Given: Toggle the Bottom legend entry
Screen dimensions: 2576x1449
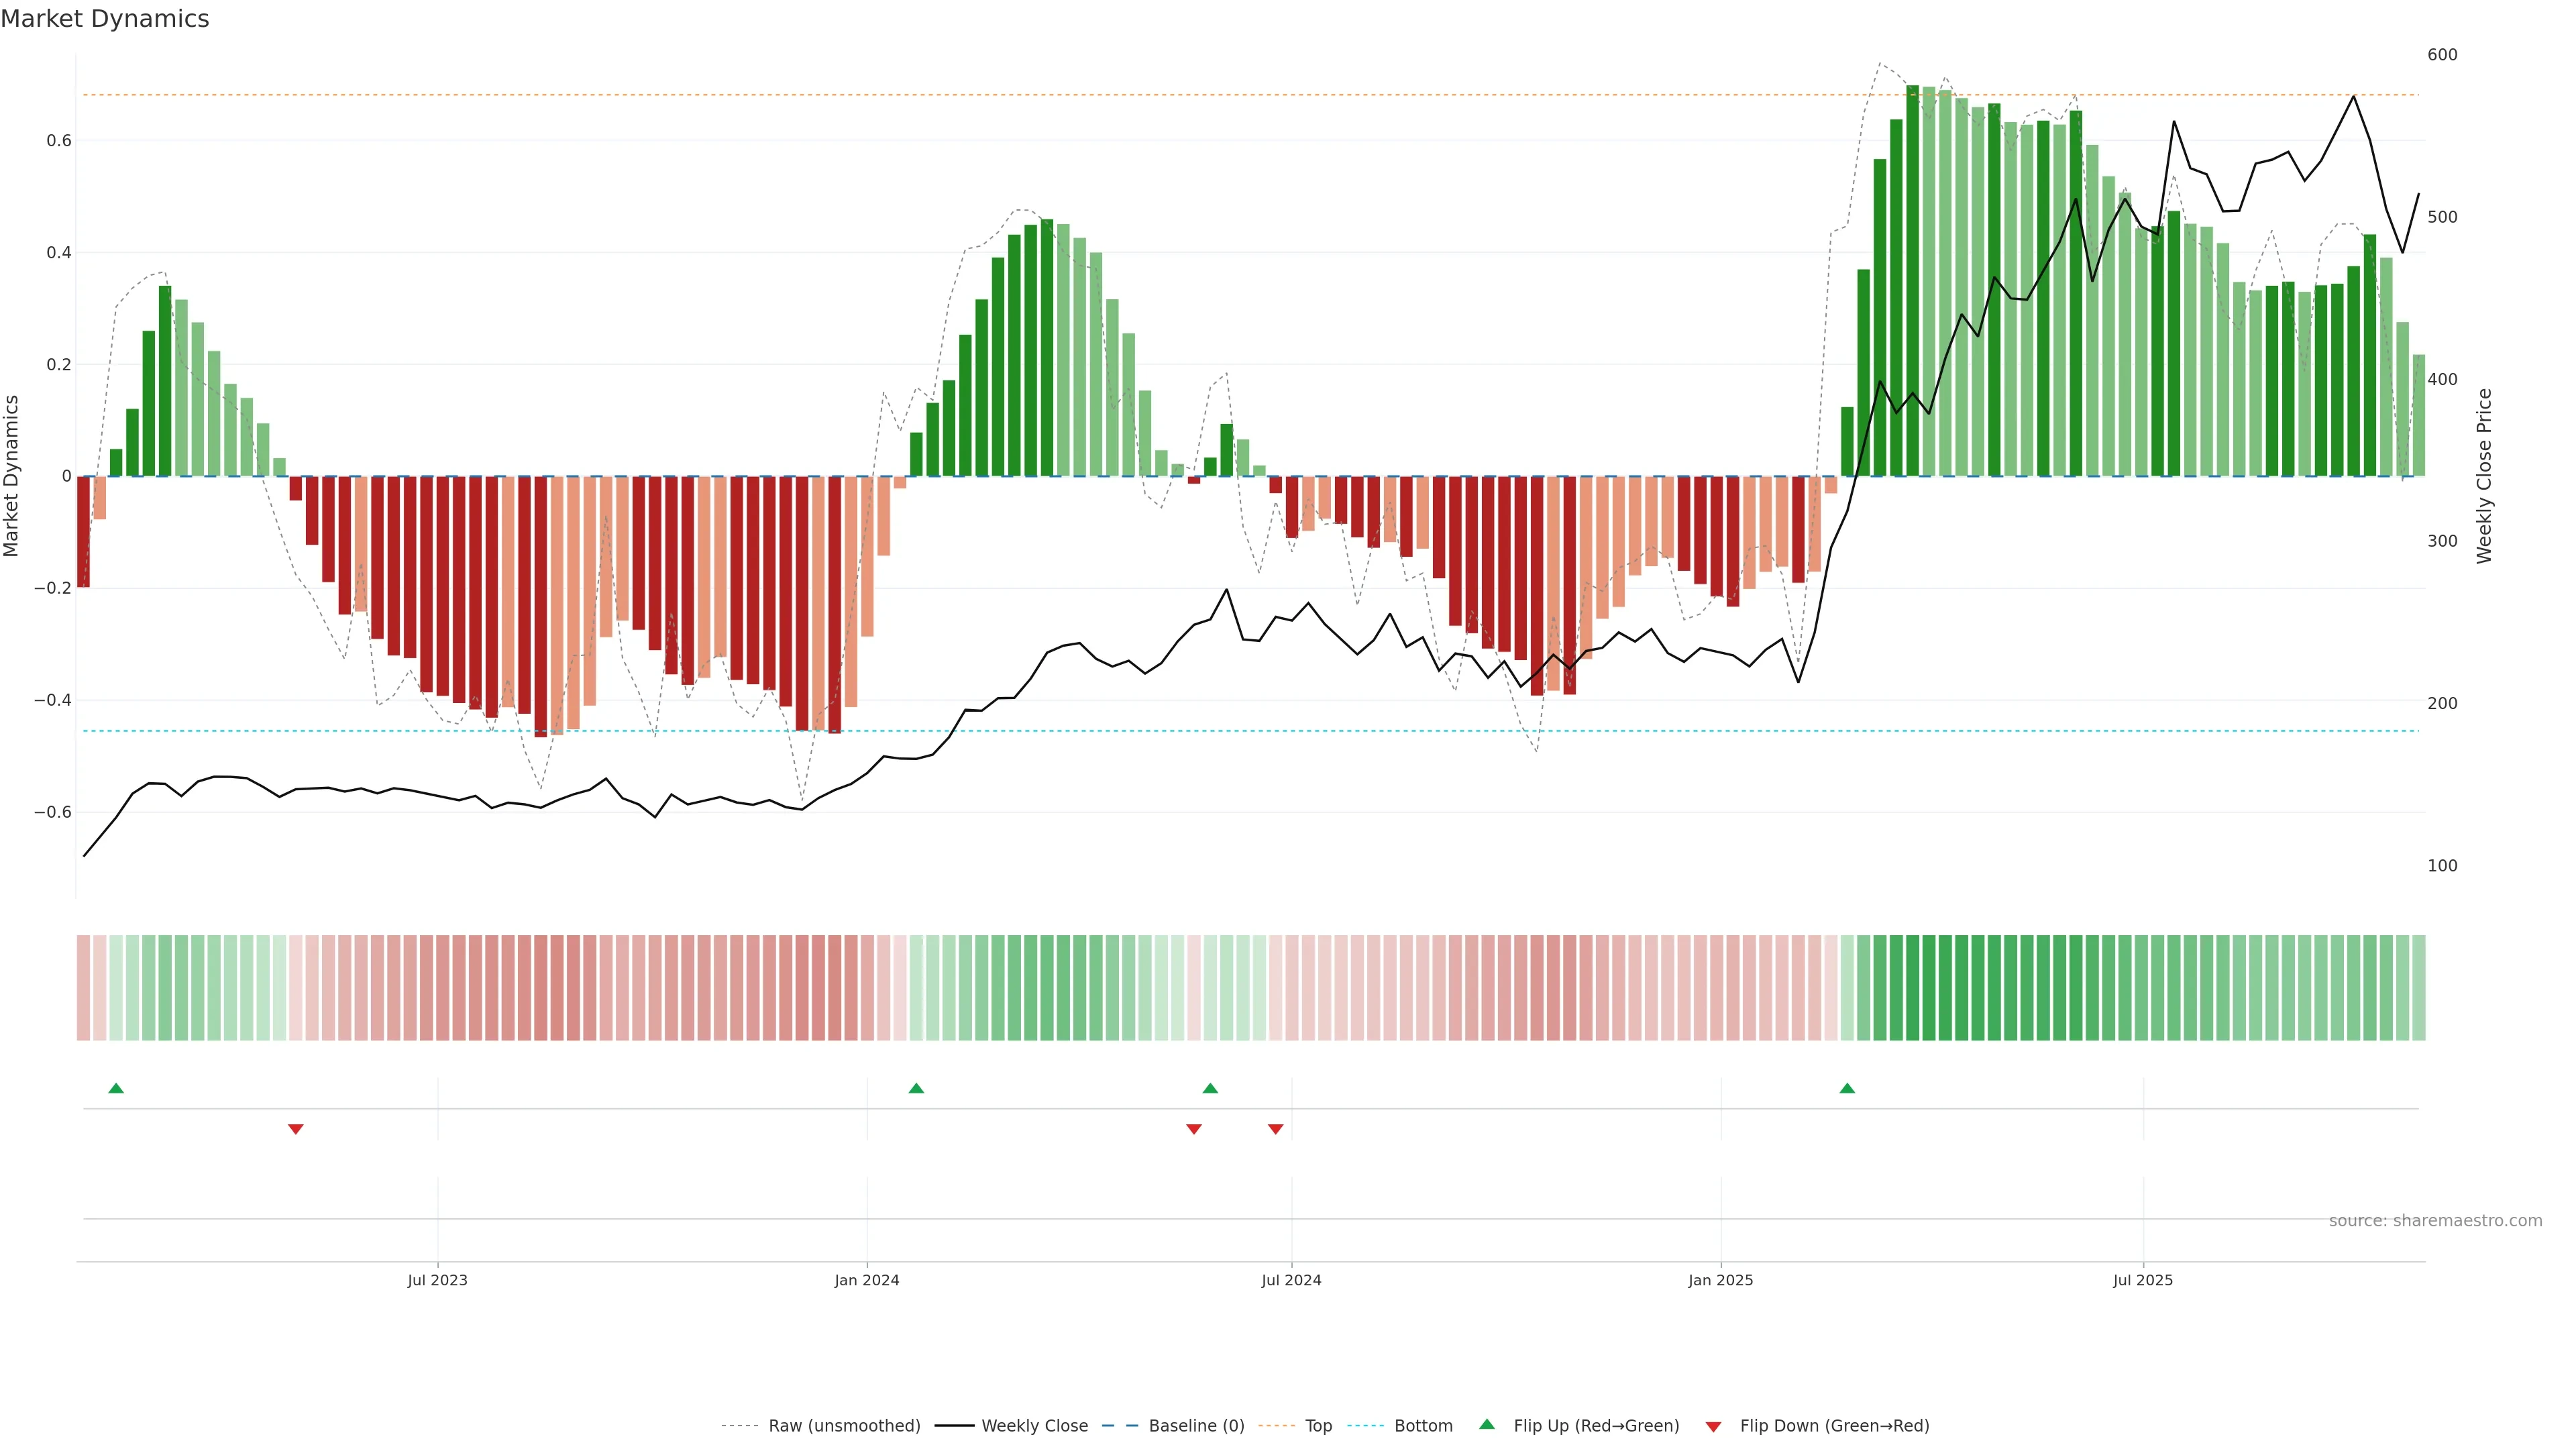Looking at the screenshot, I should (1423, 1426).
